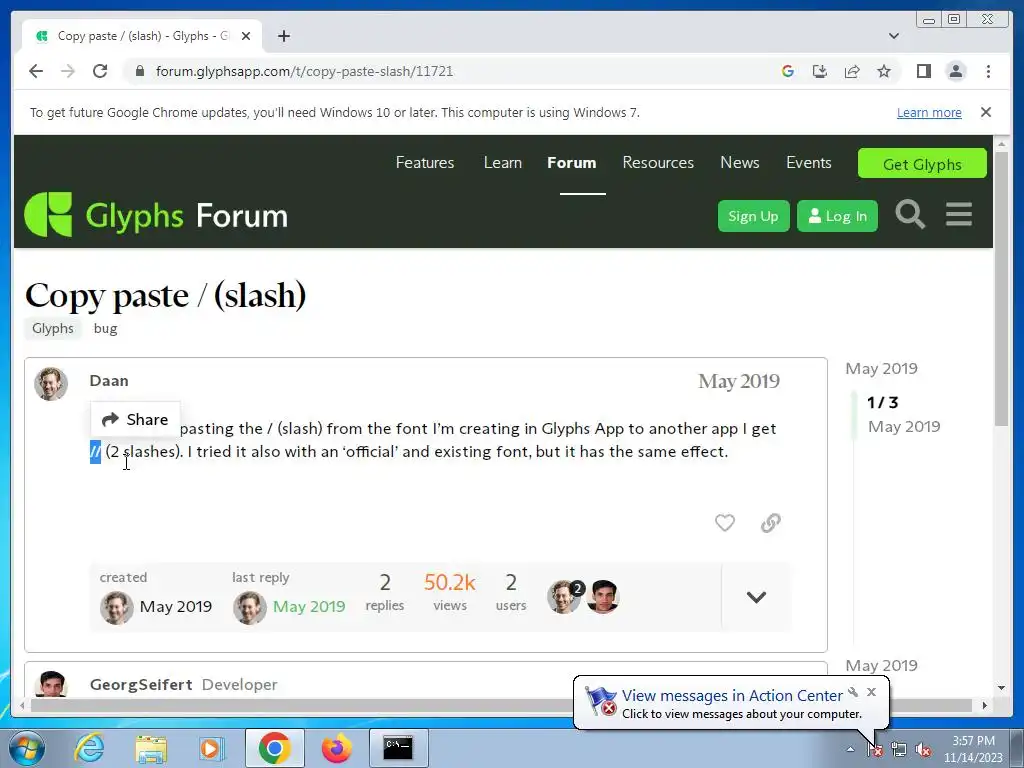
Task: Open the forum search magnifier icon
Action: click(x=910, y=214)
